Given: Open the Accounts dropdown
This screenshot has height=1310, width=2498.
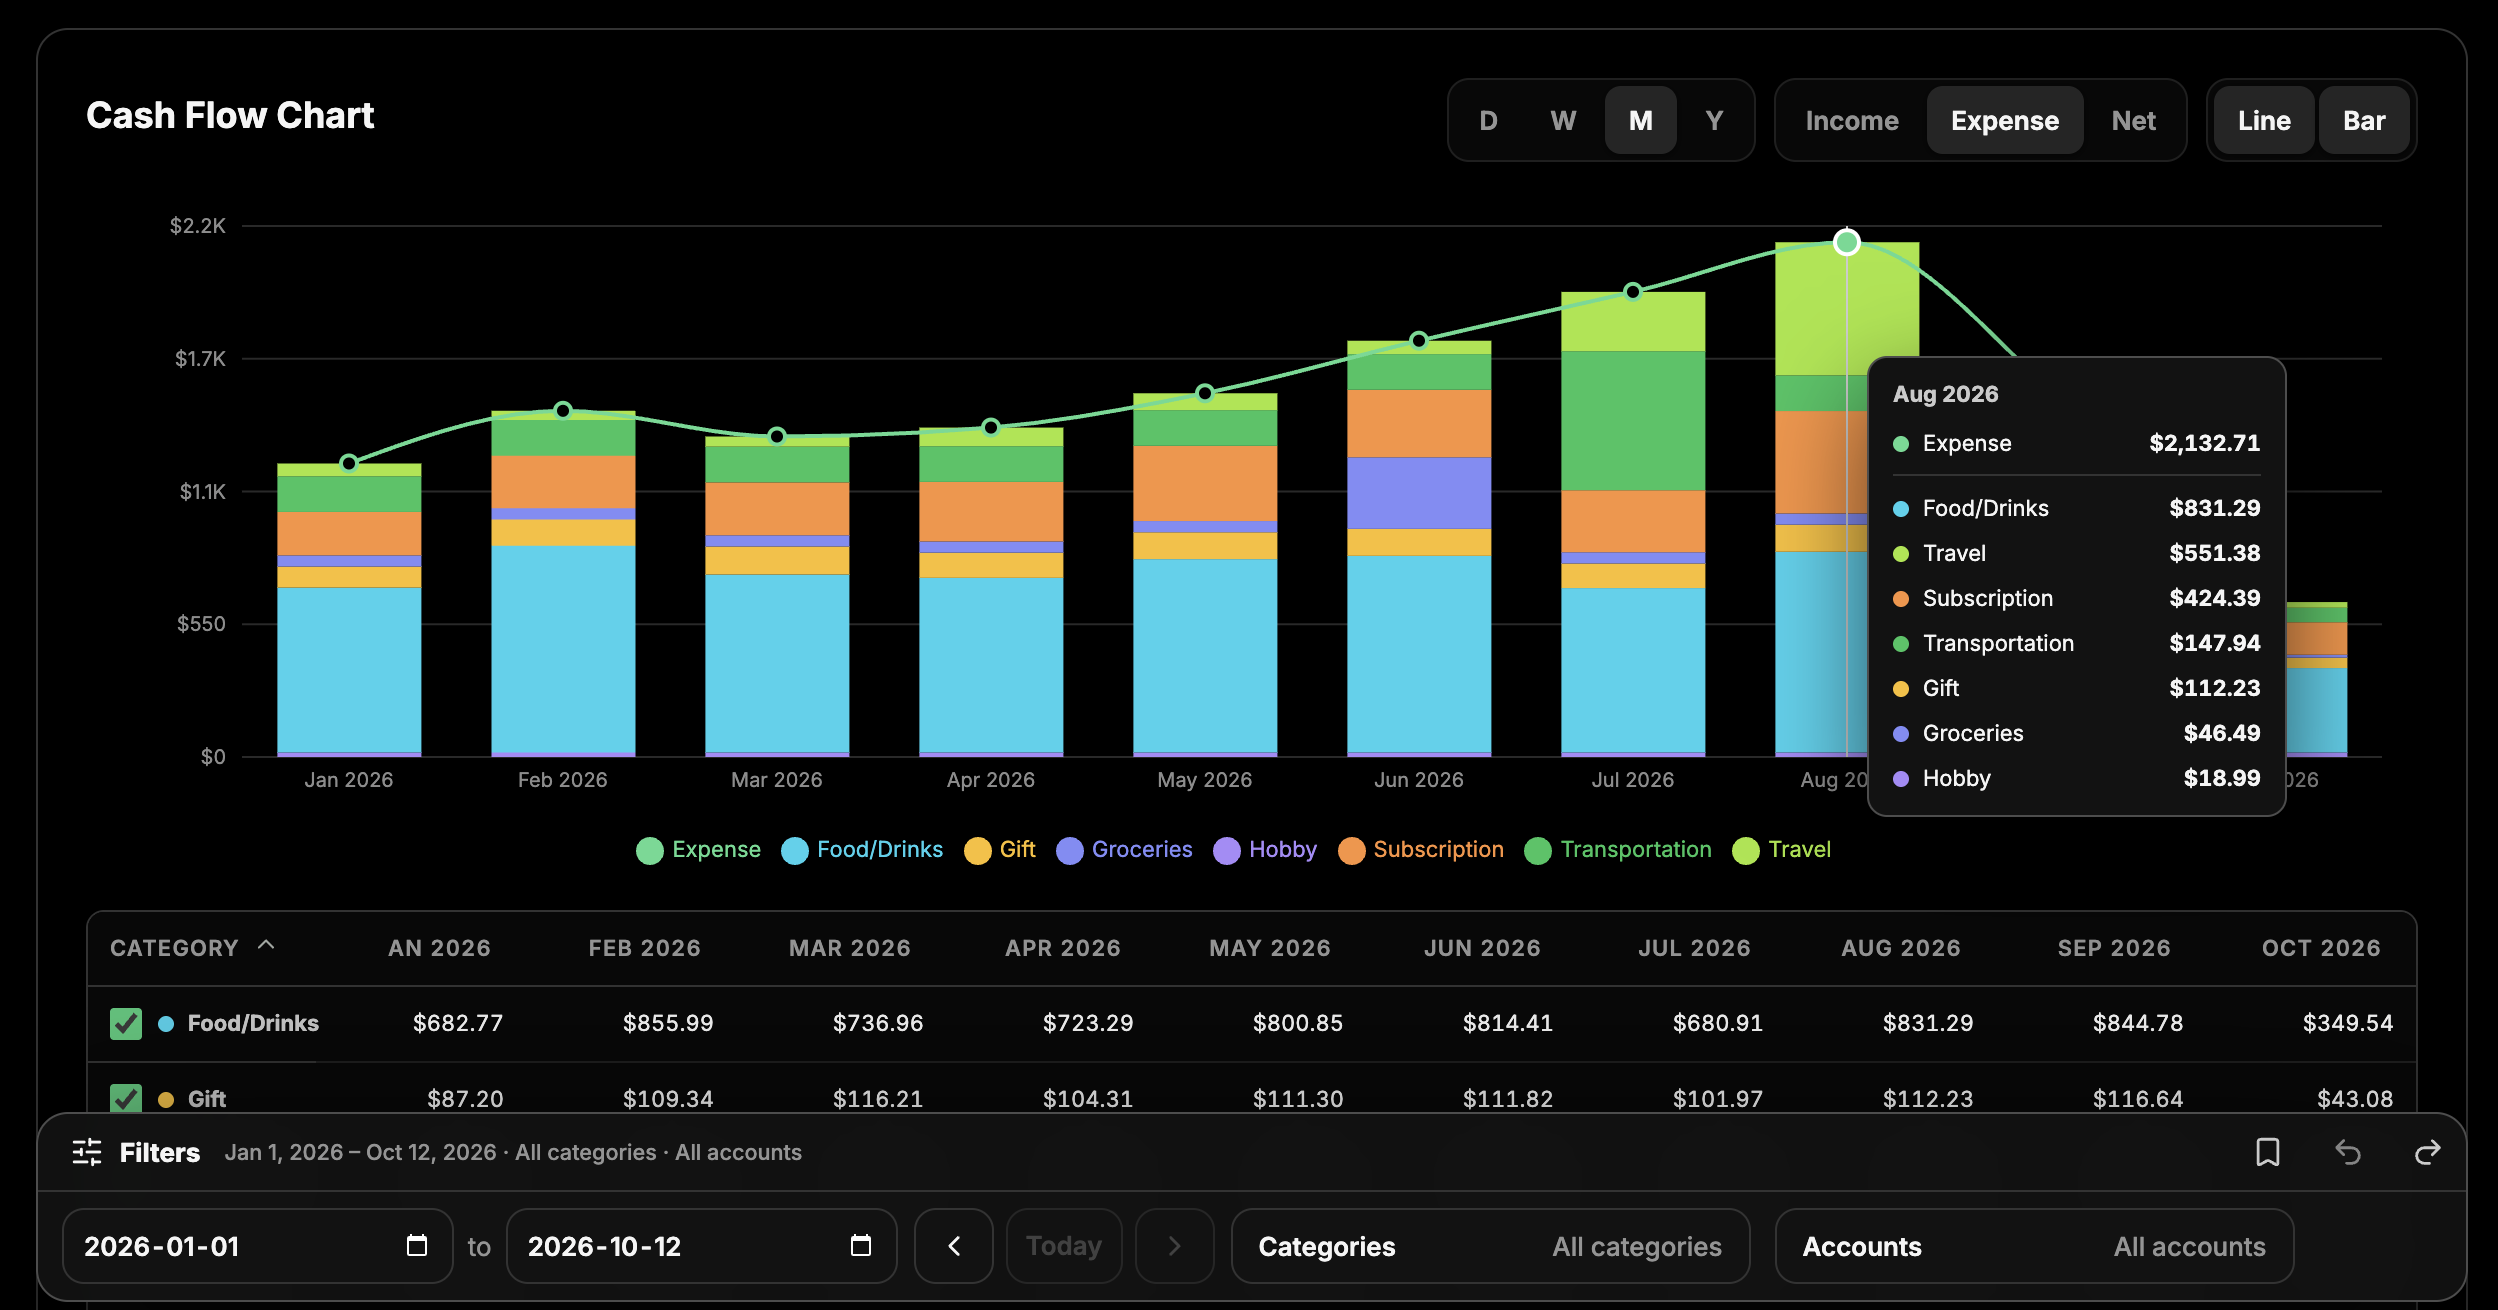Looking at the screenshot, I should click(2034, 1246).
